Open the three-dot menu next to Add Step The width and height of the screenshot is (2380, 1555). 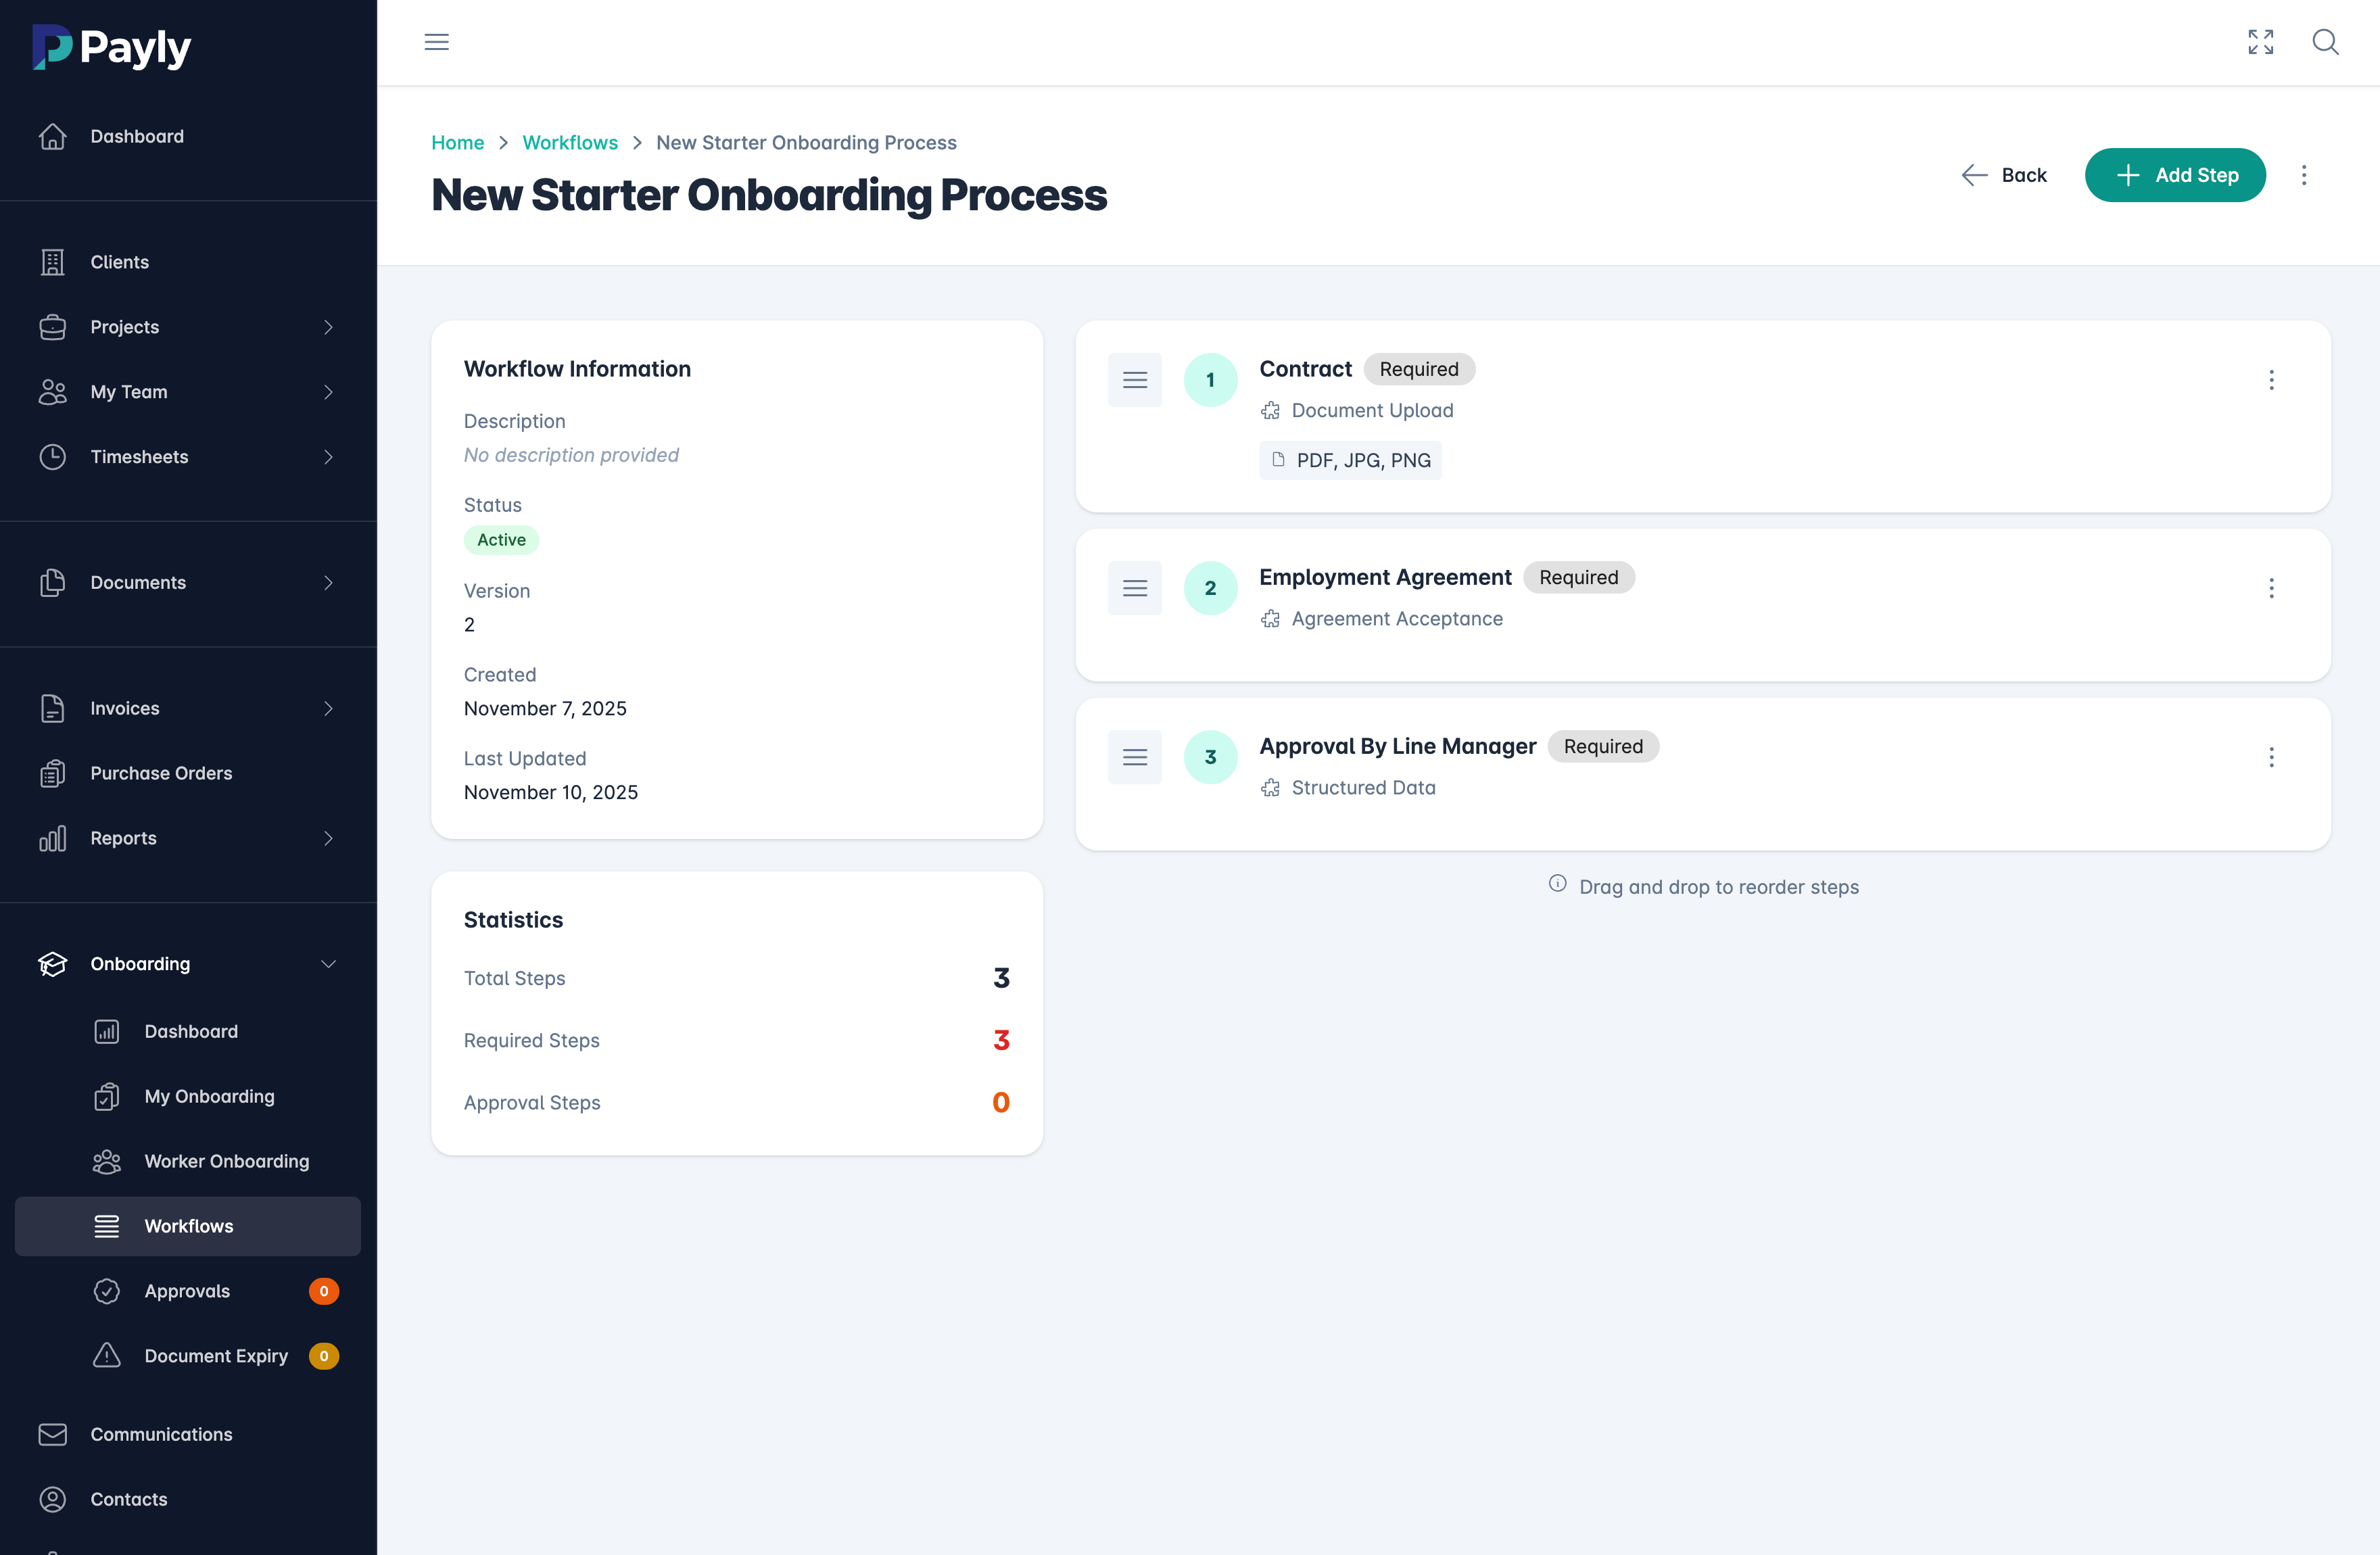pyautogui.click(x=2304, y=174)
